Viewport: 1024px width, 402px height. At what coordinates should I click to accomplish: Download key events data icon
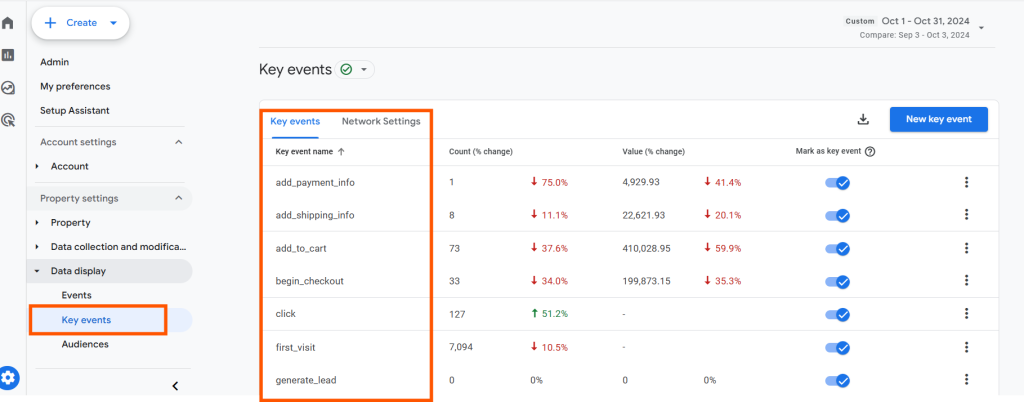tap(863, 120)
